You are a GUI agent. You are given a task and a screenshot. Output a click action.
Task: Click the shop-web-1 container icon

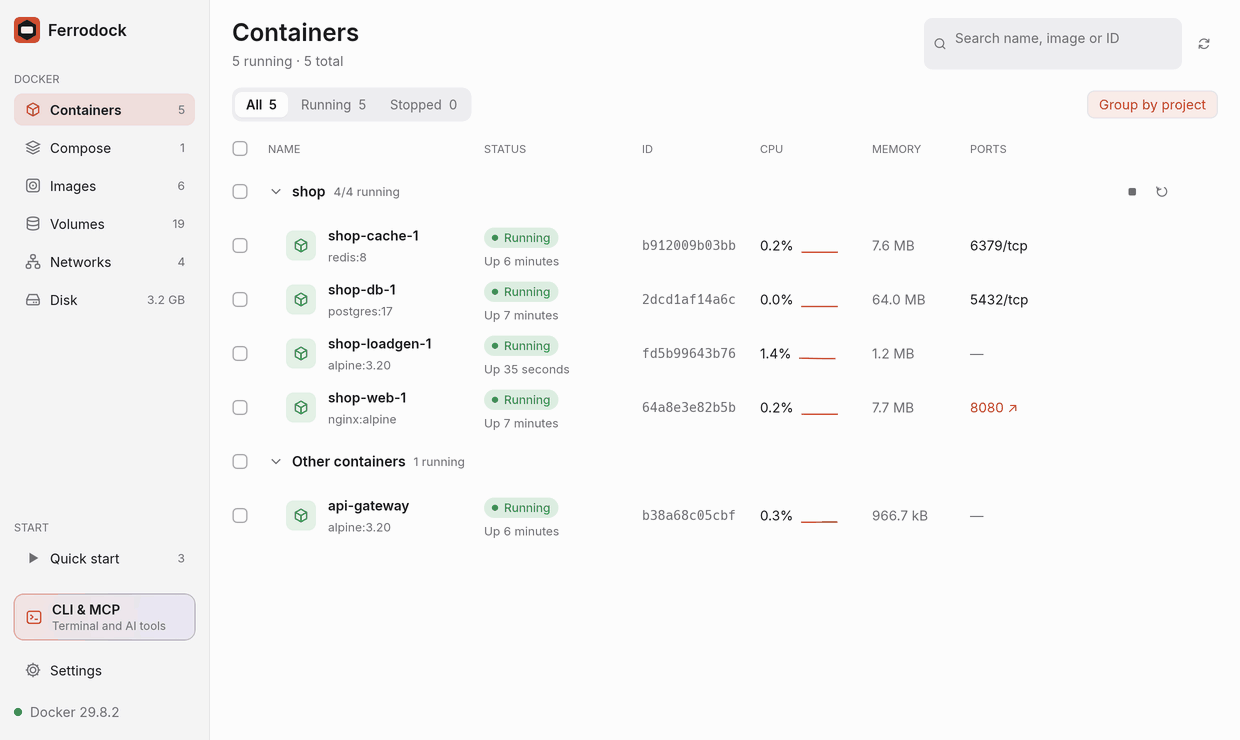[x=301, y=407]
